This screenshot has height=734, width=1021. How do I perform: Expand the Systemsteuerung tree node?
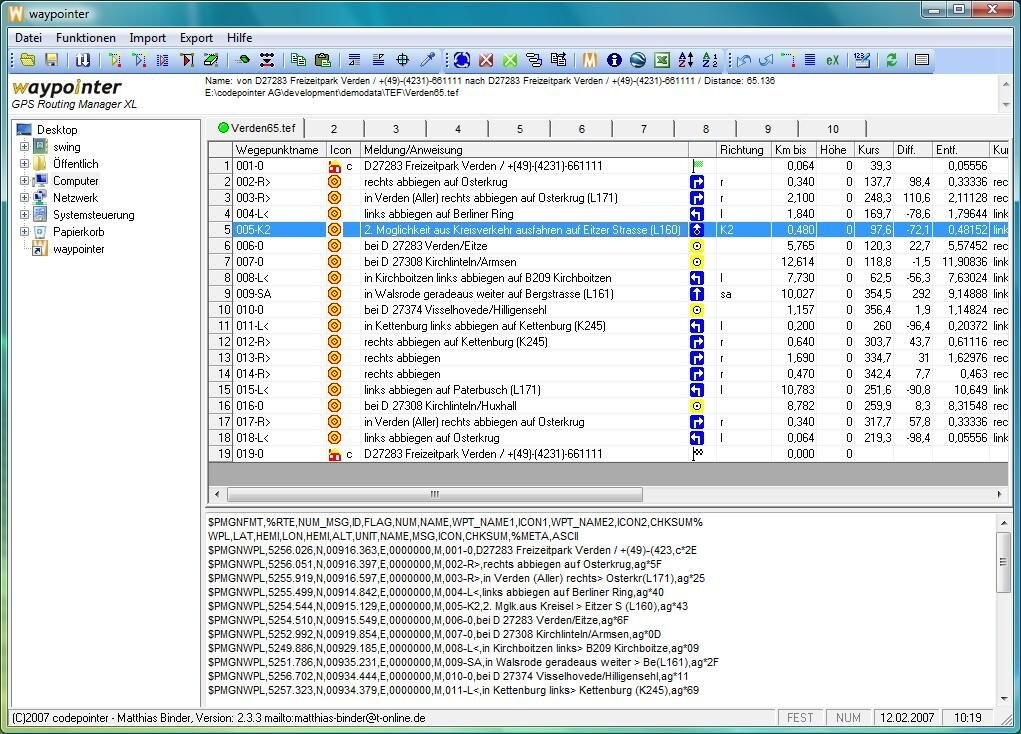tap(24, 215)
